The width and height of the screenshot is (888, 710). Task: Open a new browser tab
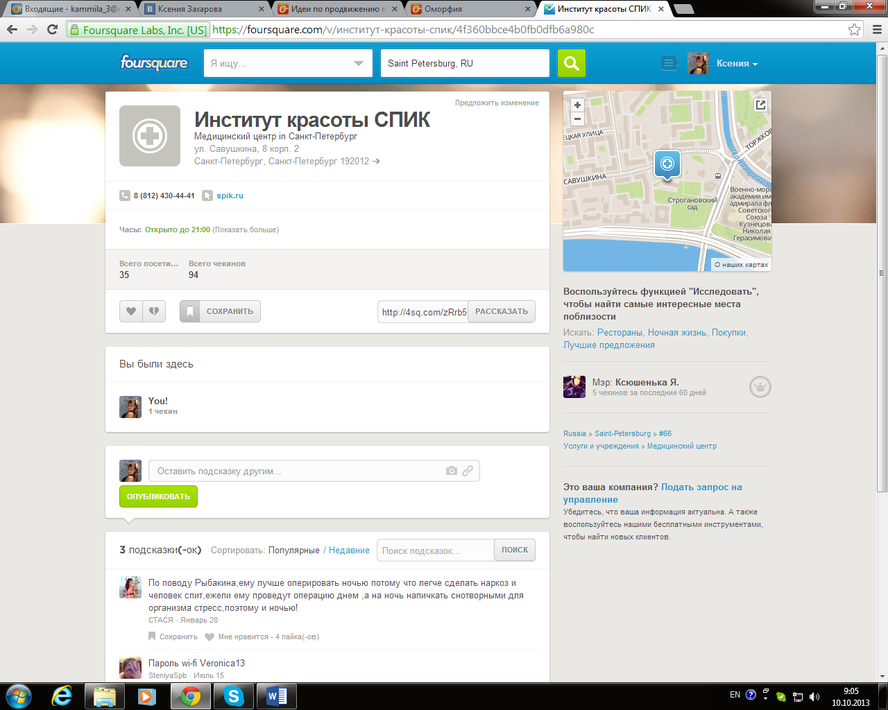pyautogui.click(x=684, y=9)
